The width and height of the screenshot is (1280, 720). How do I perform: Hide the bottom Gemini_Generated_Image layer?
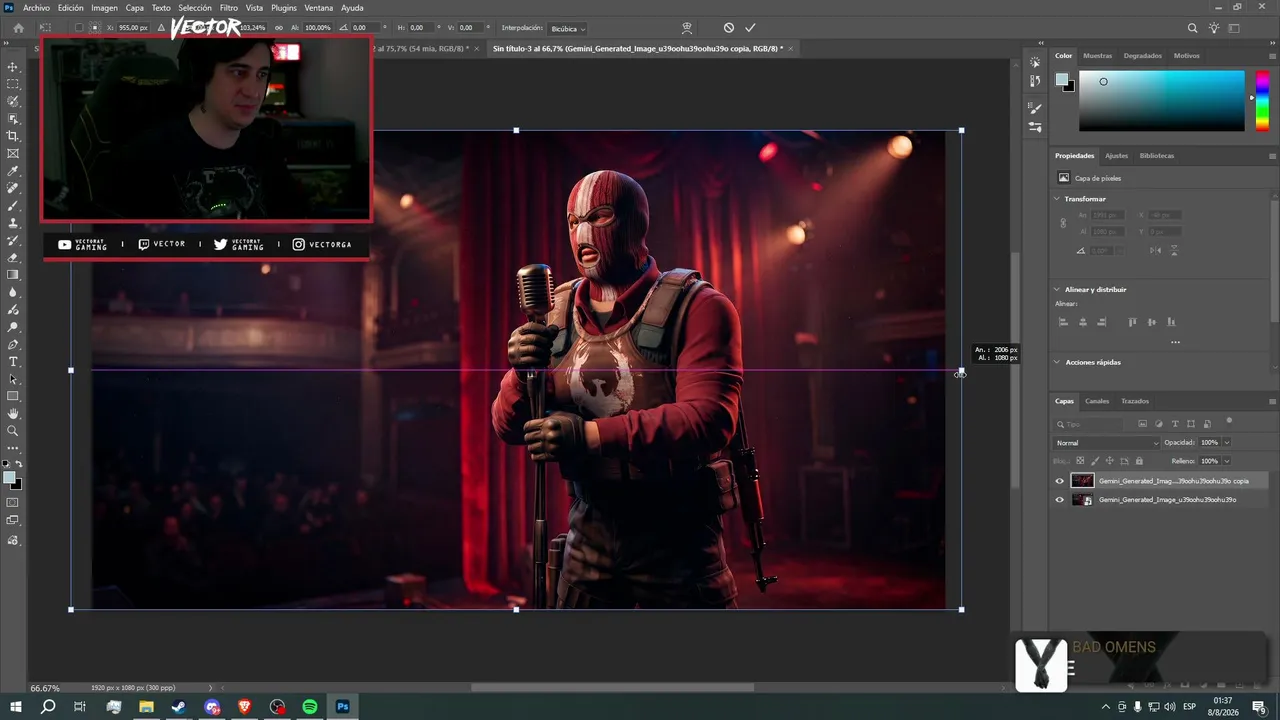[1060, 500]
